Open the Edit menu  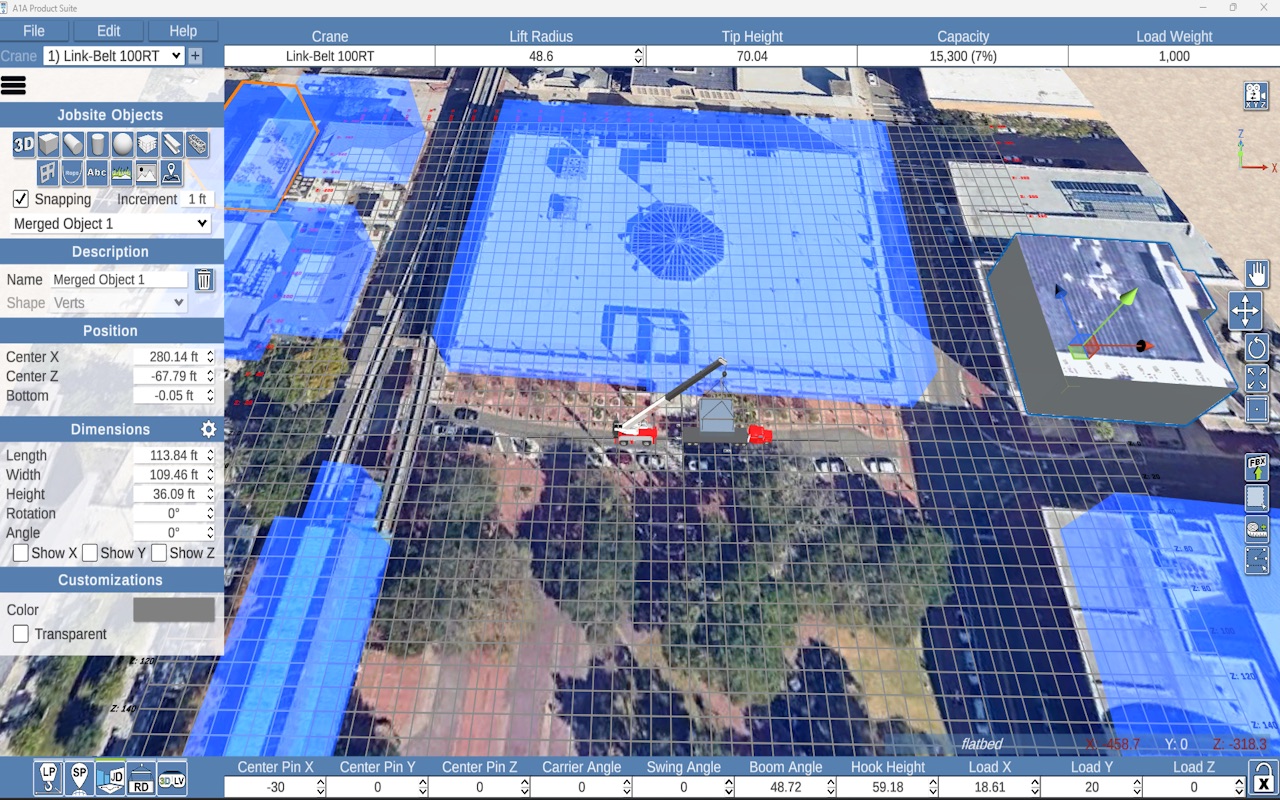(109, 31)
